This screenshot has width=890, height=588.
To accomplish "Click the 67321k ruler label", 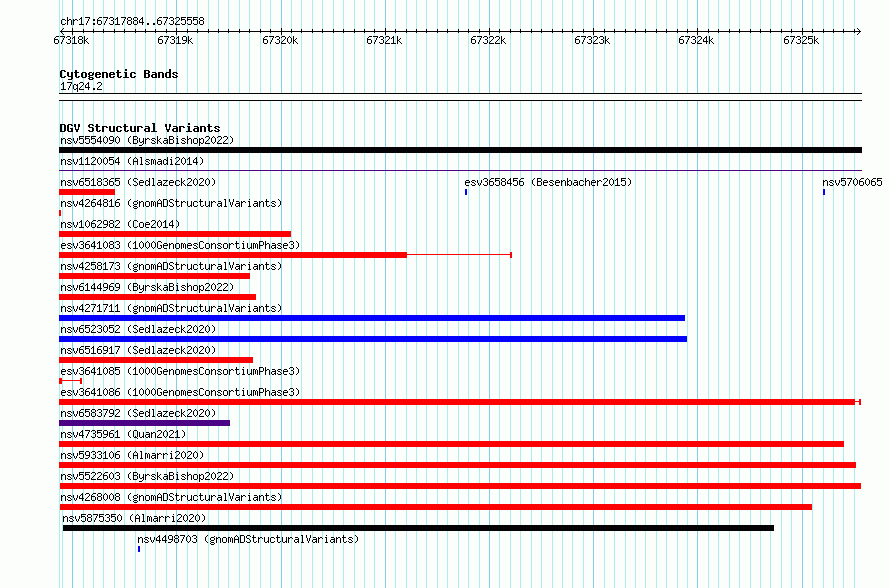I will pyautogui.click(x=384, y=40).
